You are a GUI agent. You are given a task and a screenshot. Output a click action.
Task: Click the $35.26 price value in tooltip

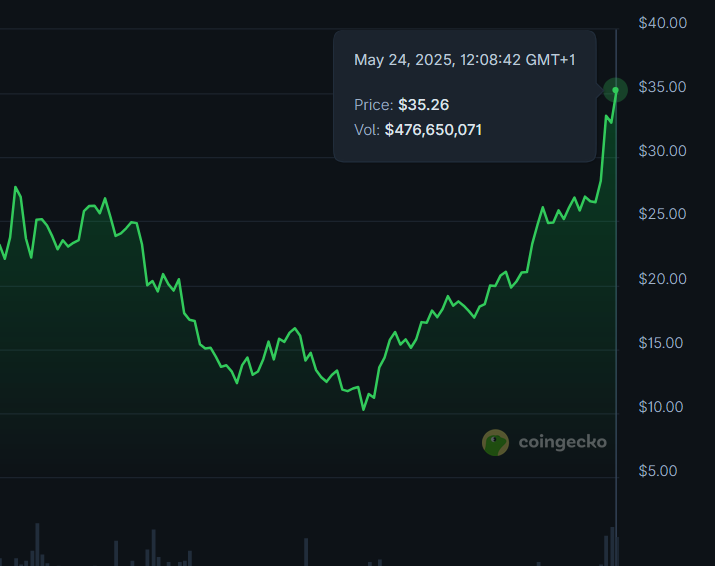tap(418, 104)
